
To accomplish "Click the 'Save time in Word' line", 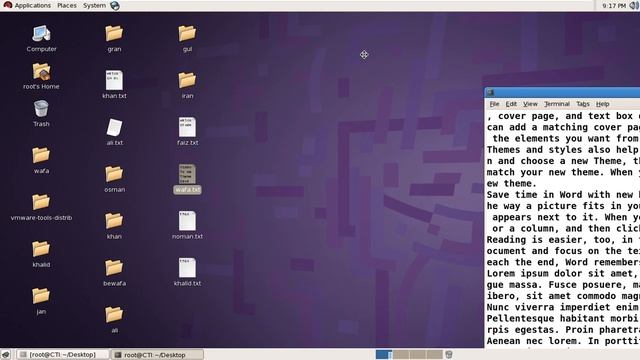I will pyautogui.click(x=563, y=195).
